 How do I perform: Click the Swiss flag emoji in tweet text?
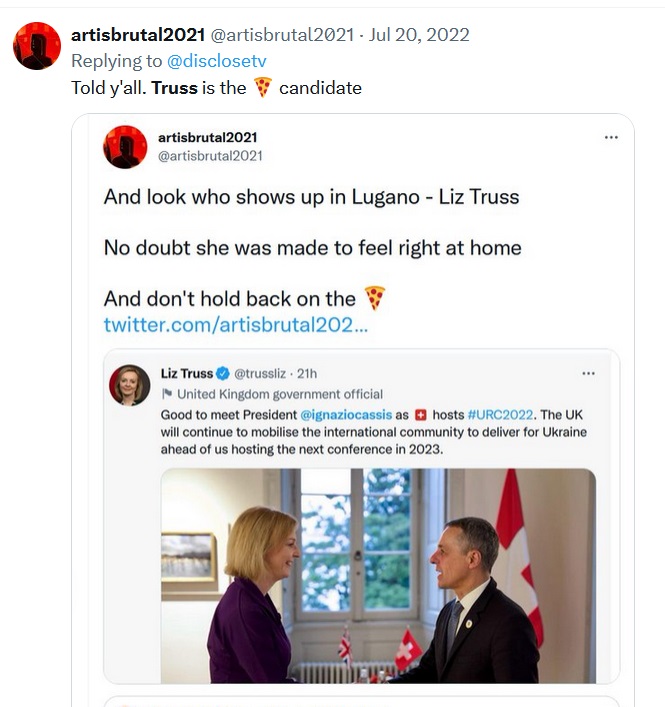(421, 414)
